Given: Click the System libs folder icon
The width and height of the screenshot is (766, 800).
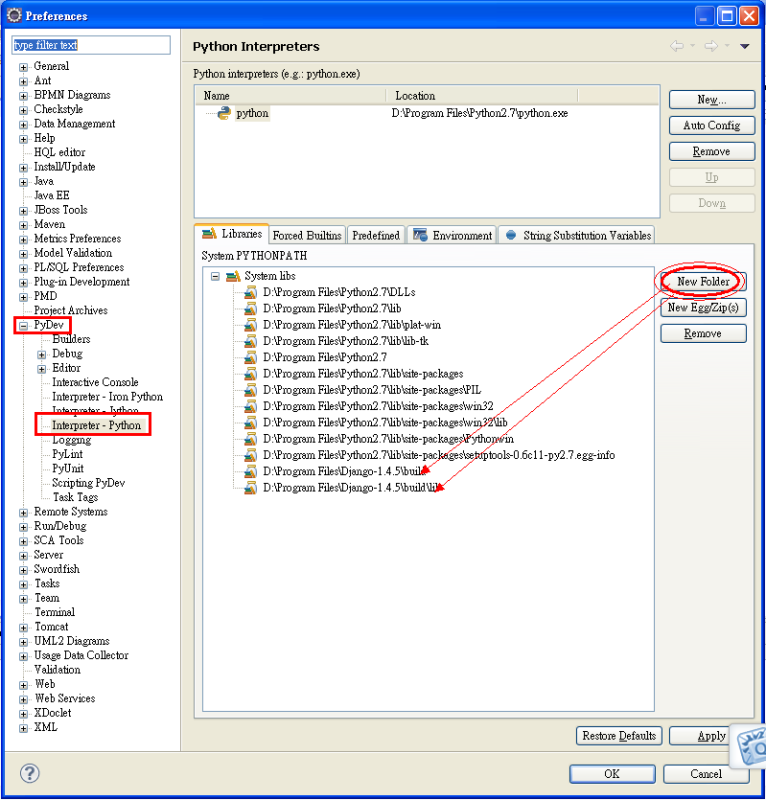Looking at the screenshot, I should (x=233, y=276).
